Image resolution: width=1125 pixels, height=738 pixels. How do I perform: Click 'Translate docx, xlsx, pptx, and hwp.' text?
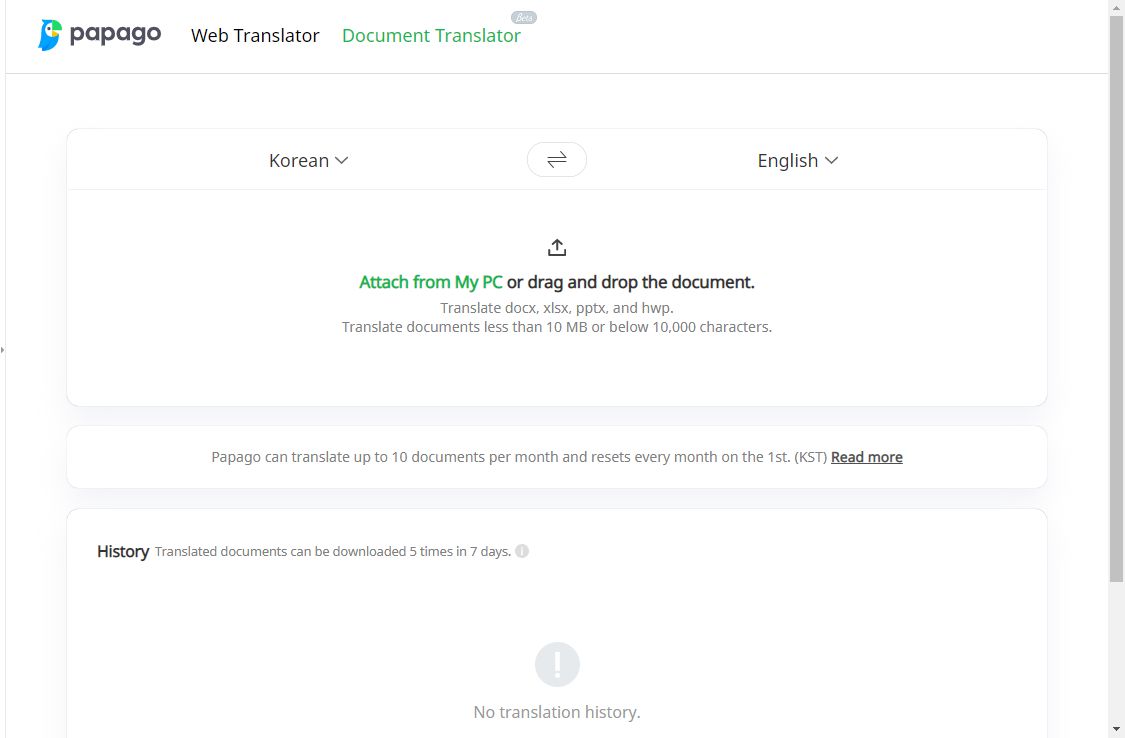[557, 308]
